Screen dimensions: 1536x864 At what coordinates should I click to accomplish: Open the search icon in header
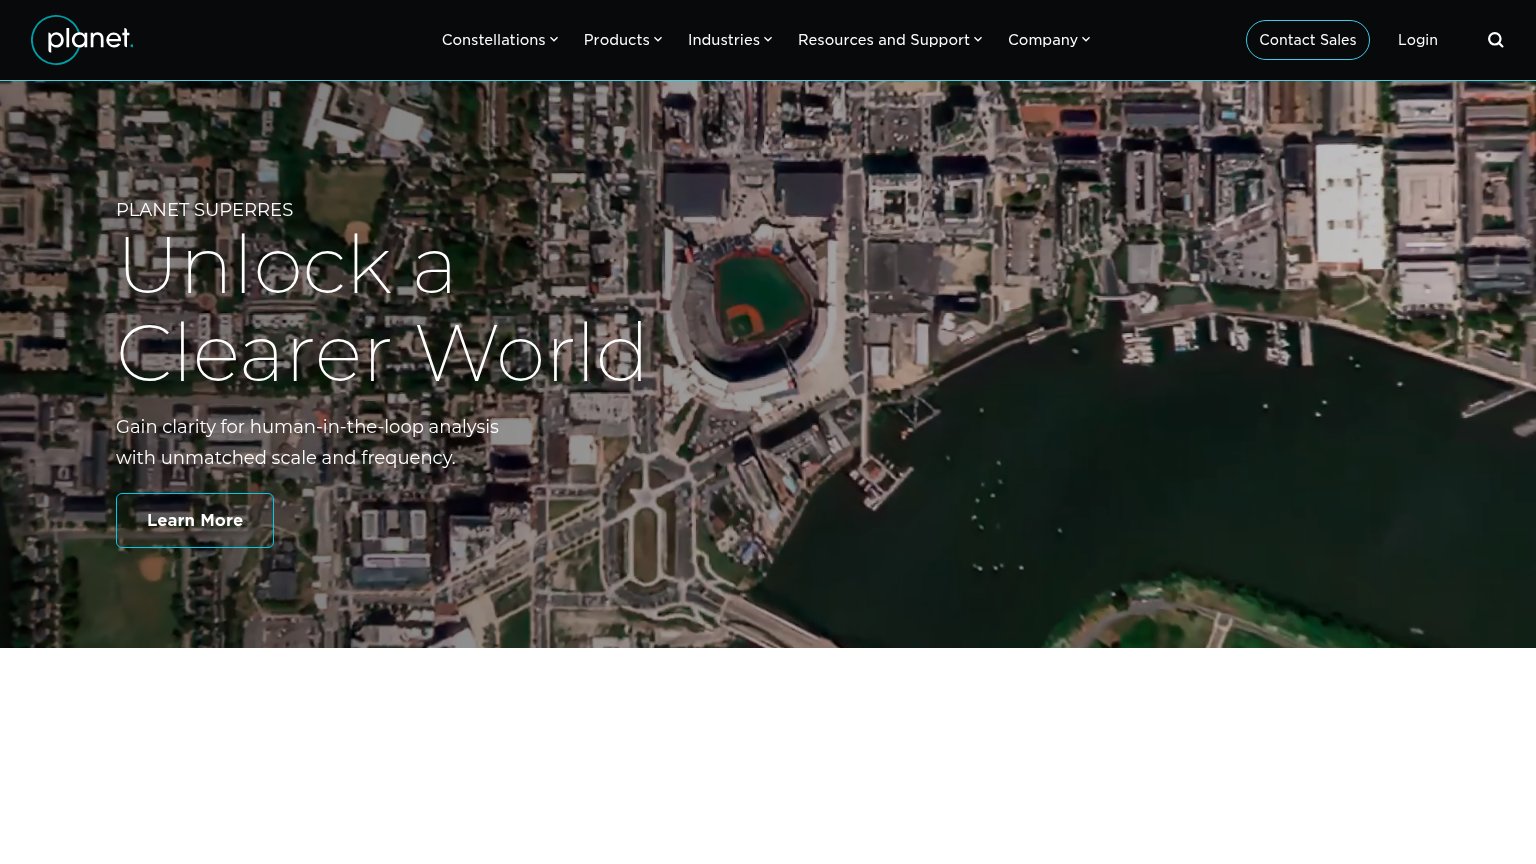1496,40
